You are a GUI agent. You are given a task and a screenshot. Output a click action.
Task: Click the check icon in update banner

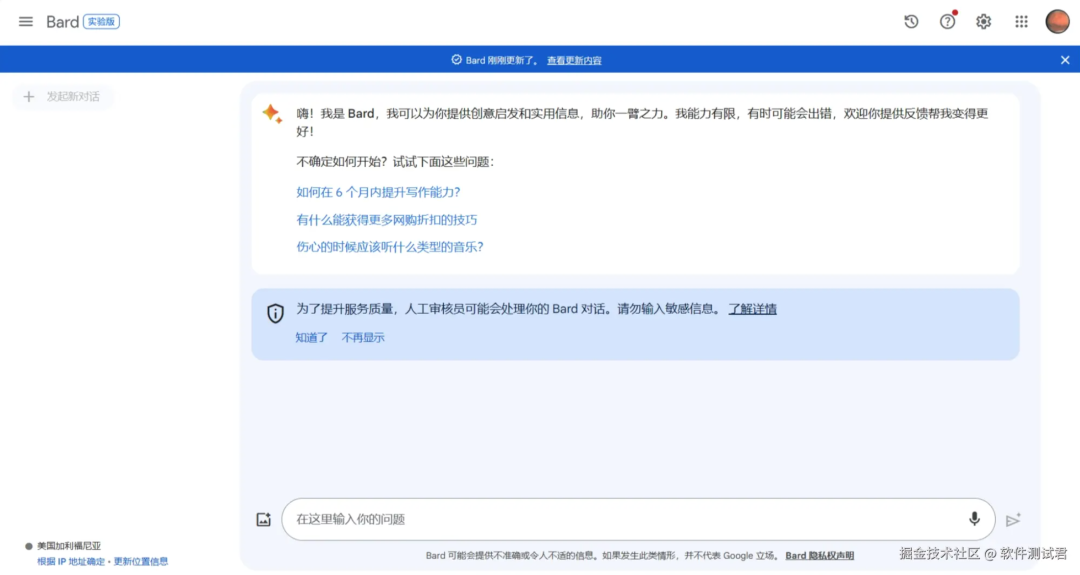456,60
